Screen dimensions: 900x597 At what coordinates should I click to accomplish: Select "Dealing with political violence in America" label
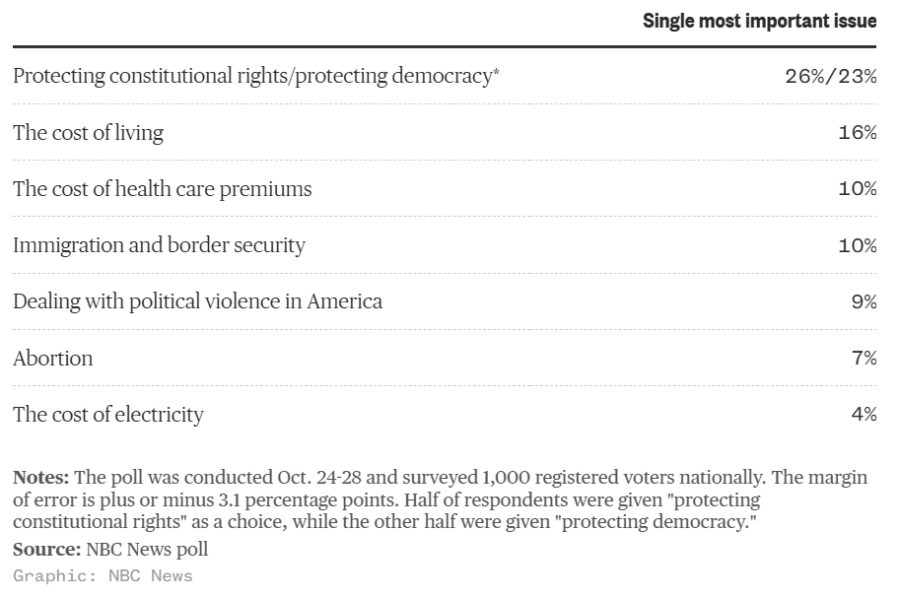pyautogui.click(x=197, y=301)
